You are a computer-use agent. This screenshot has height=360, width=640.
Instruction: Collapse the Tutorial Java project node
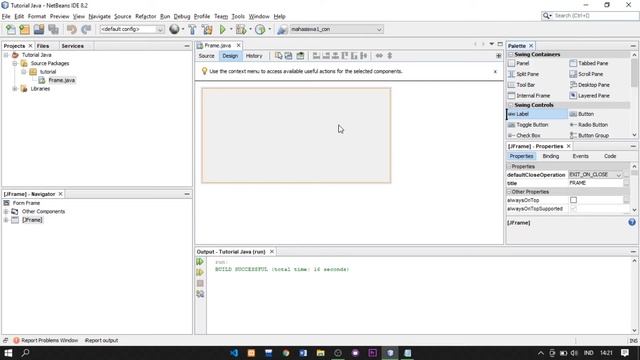click(6, 55)
